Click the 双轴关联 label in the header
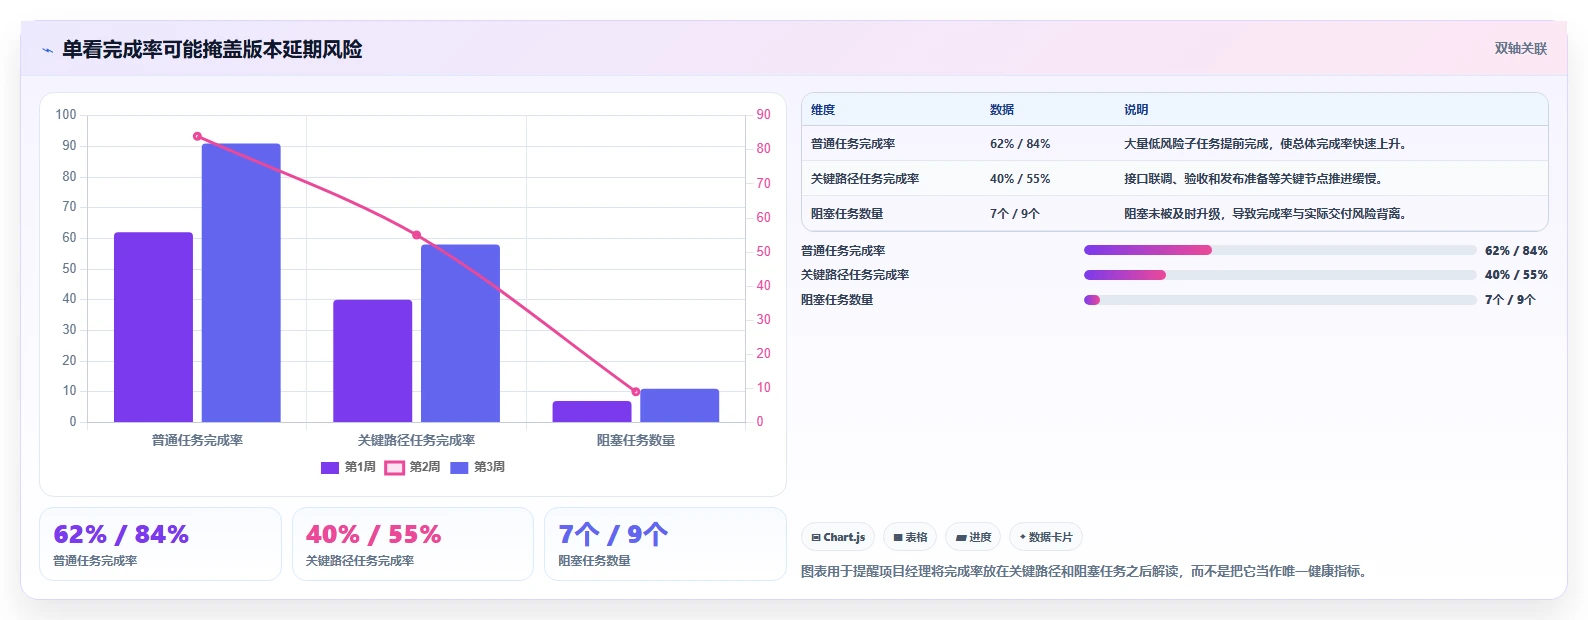Viewport: 1588px width, 620px height. tap(1520, 48)
